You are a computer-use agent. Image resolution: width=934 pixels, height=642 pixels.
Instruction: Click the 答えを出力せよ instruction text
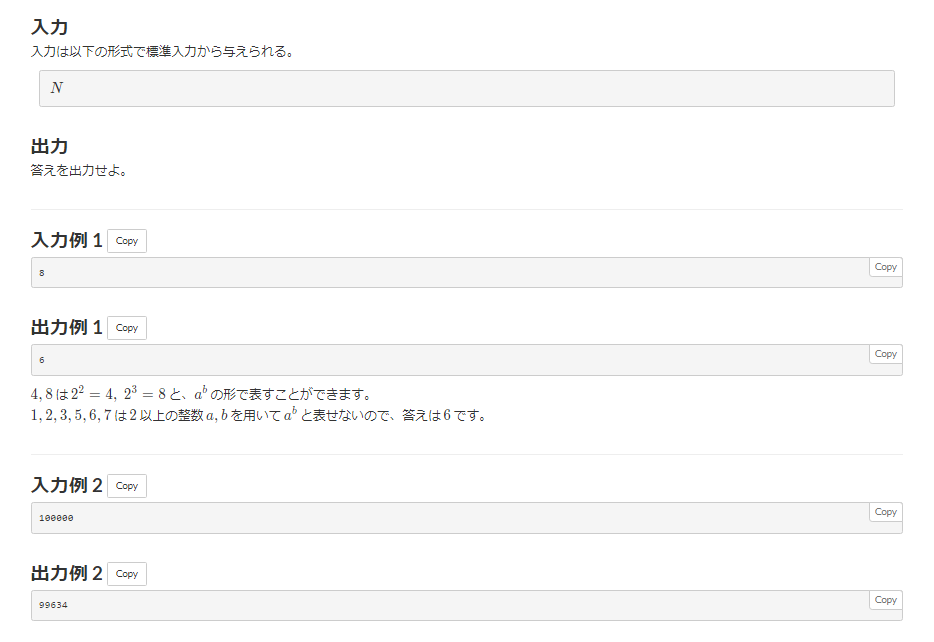pyautogui.click(x=77, y=170)
